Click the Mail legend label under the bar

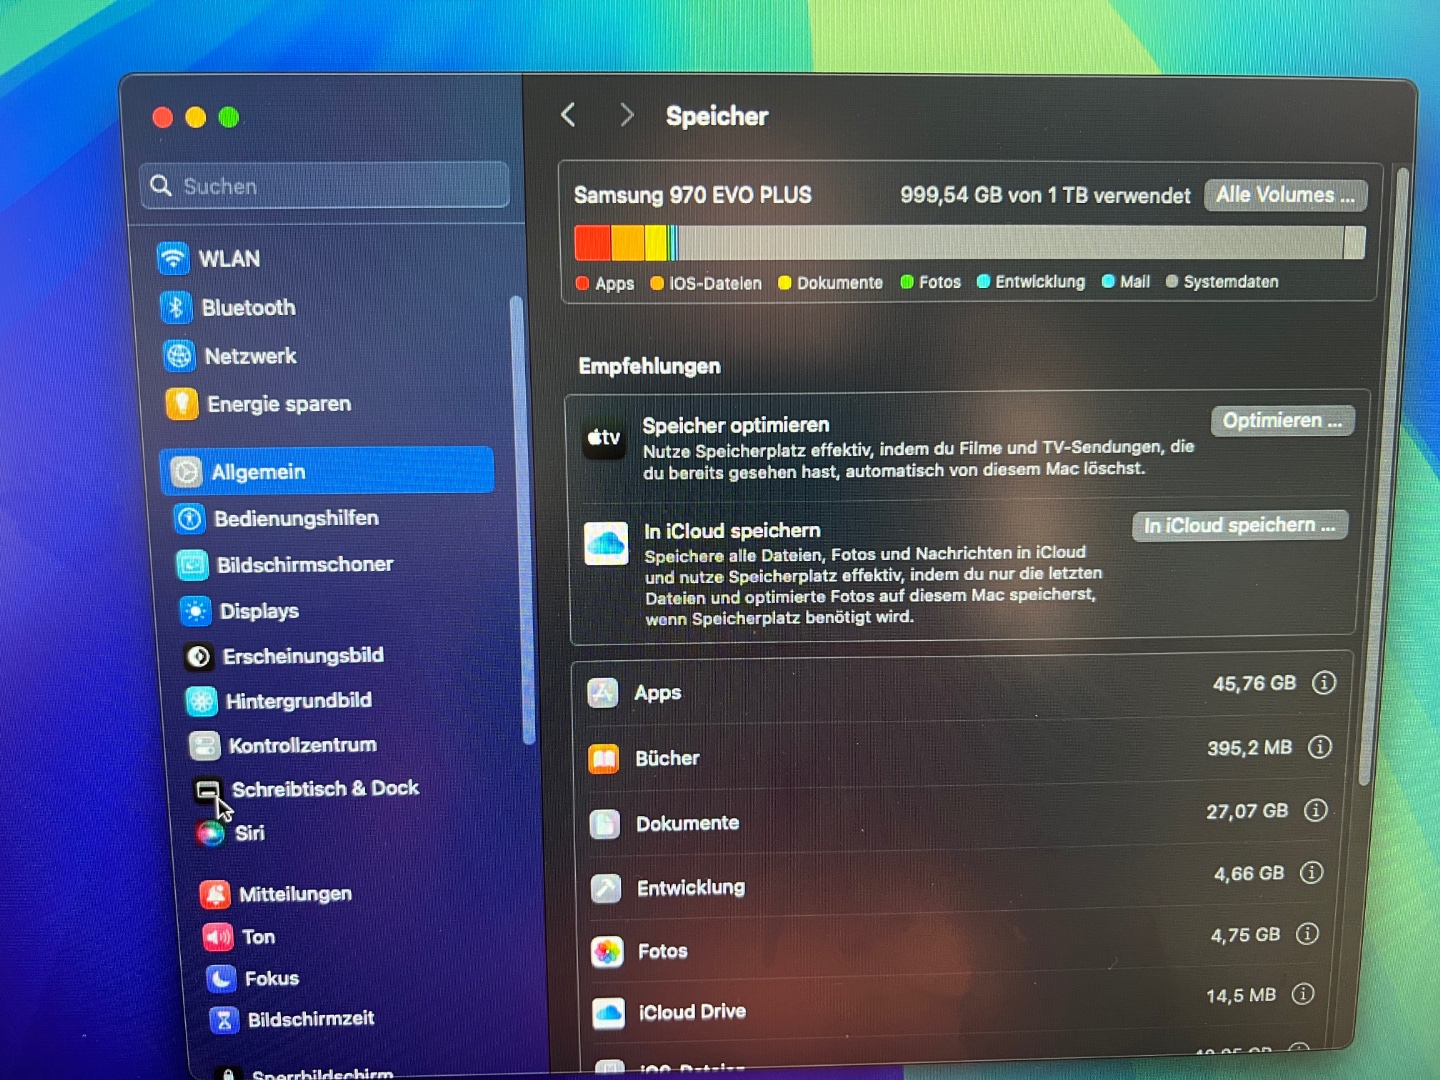[x=1135, y=282]
